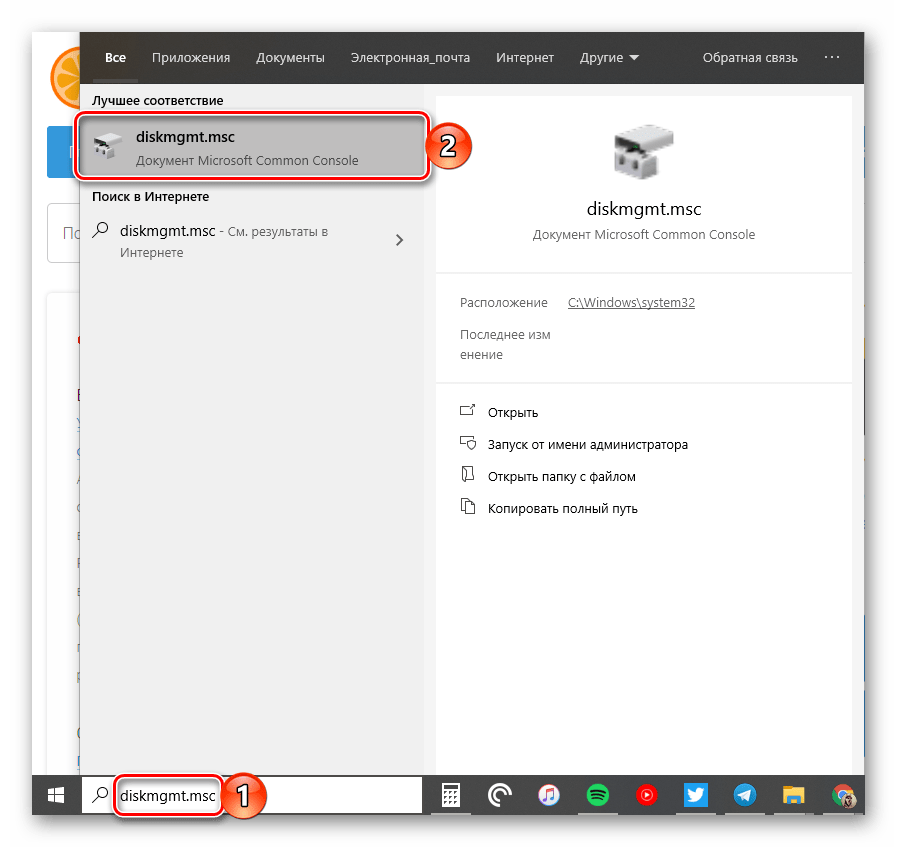Screen dimensions: 897x847
Task: Expand web results arrow for diskmgmt.msc
Action: (399, 240)
